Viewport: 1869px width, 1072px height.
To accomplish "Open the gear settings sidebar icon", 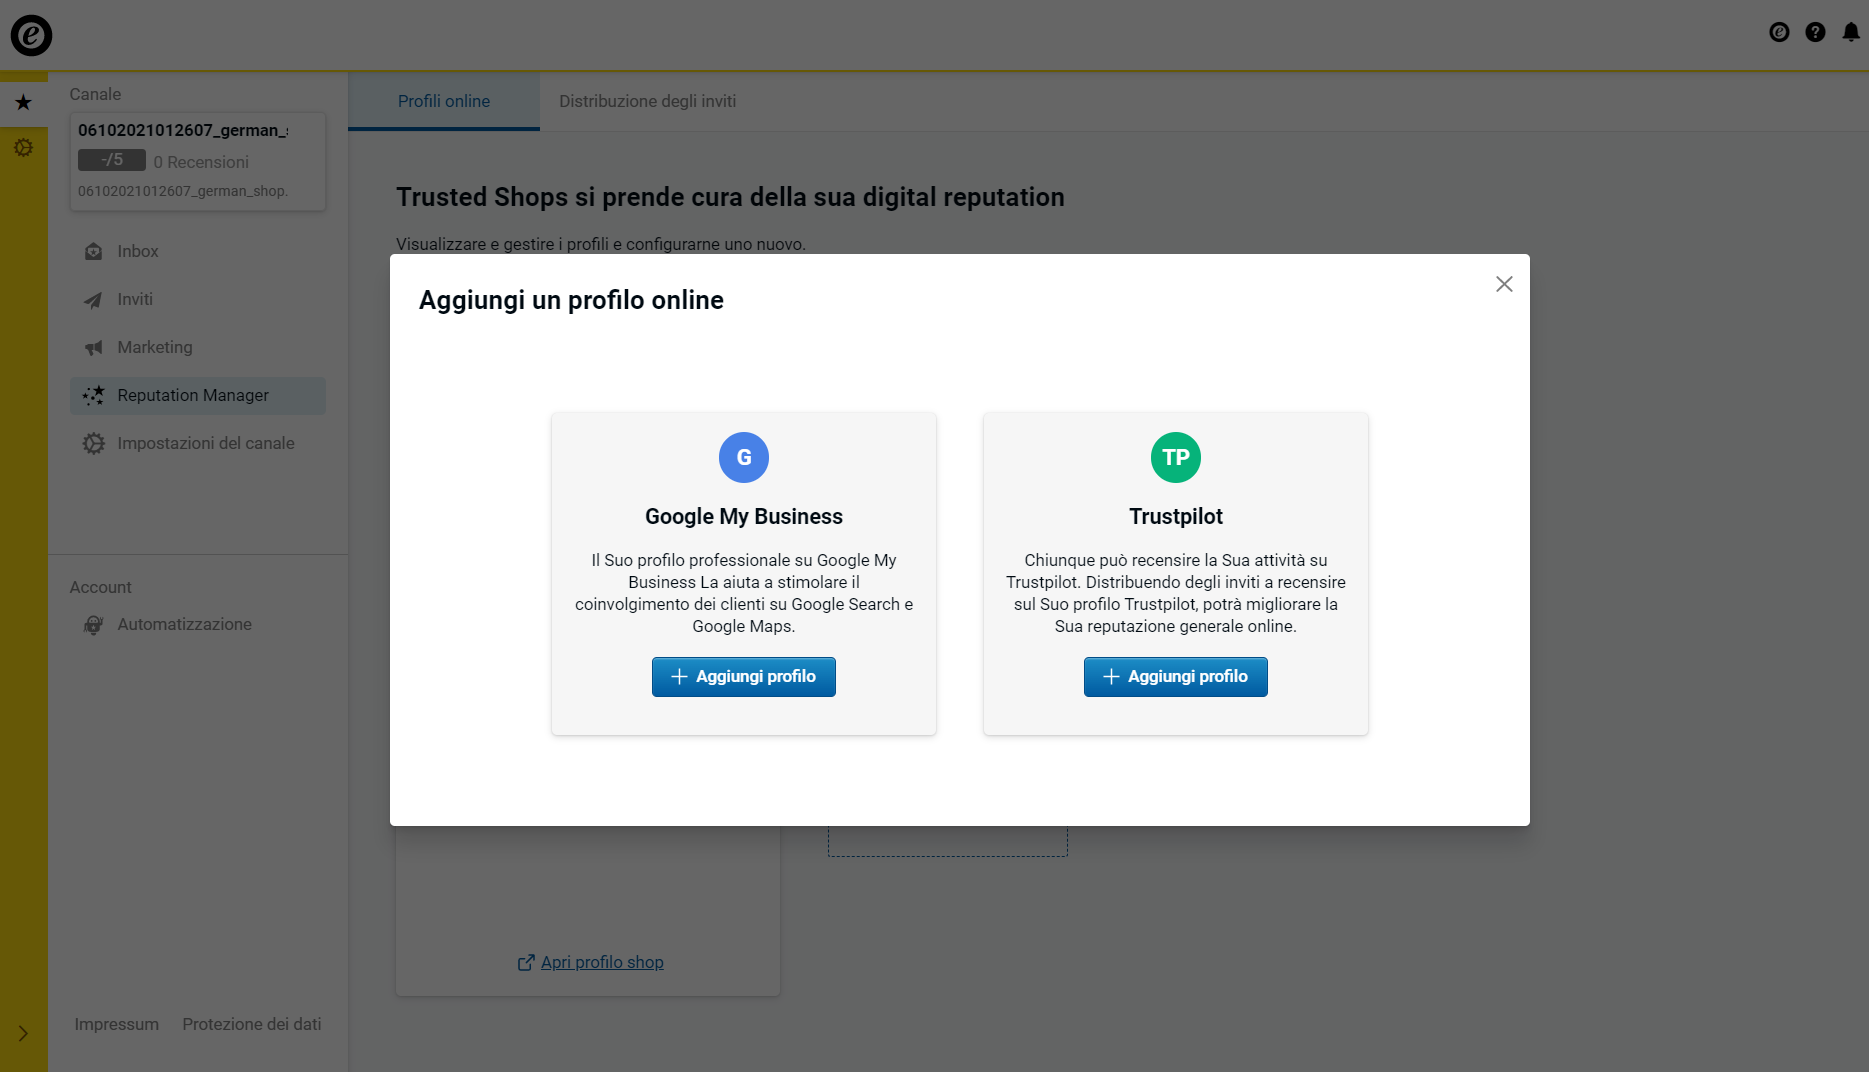I will point(23,148).
